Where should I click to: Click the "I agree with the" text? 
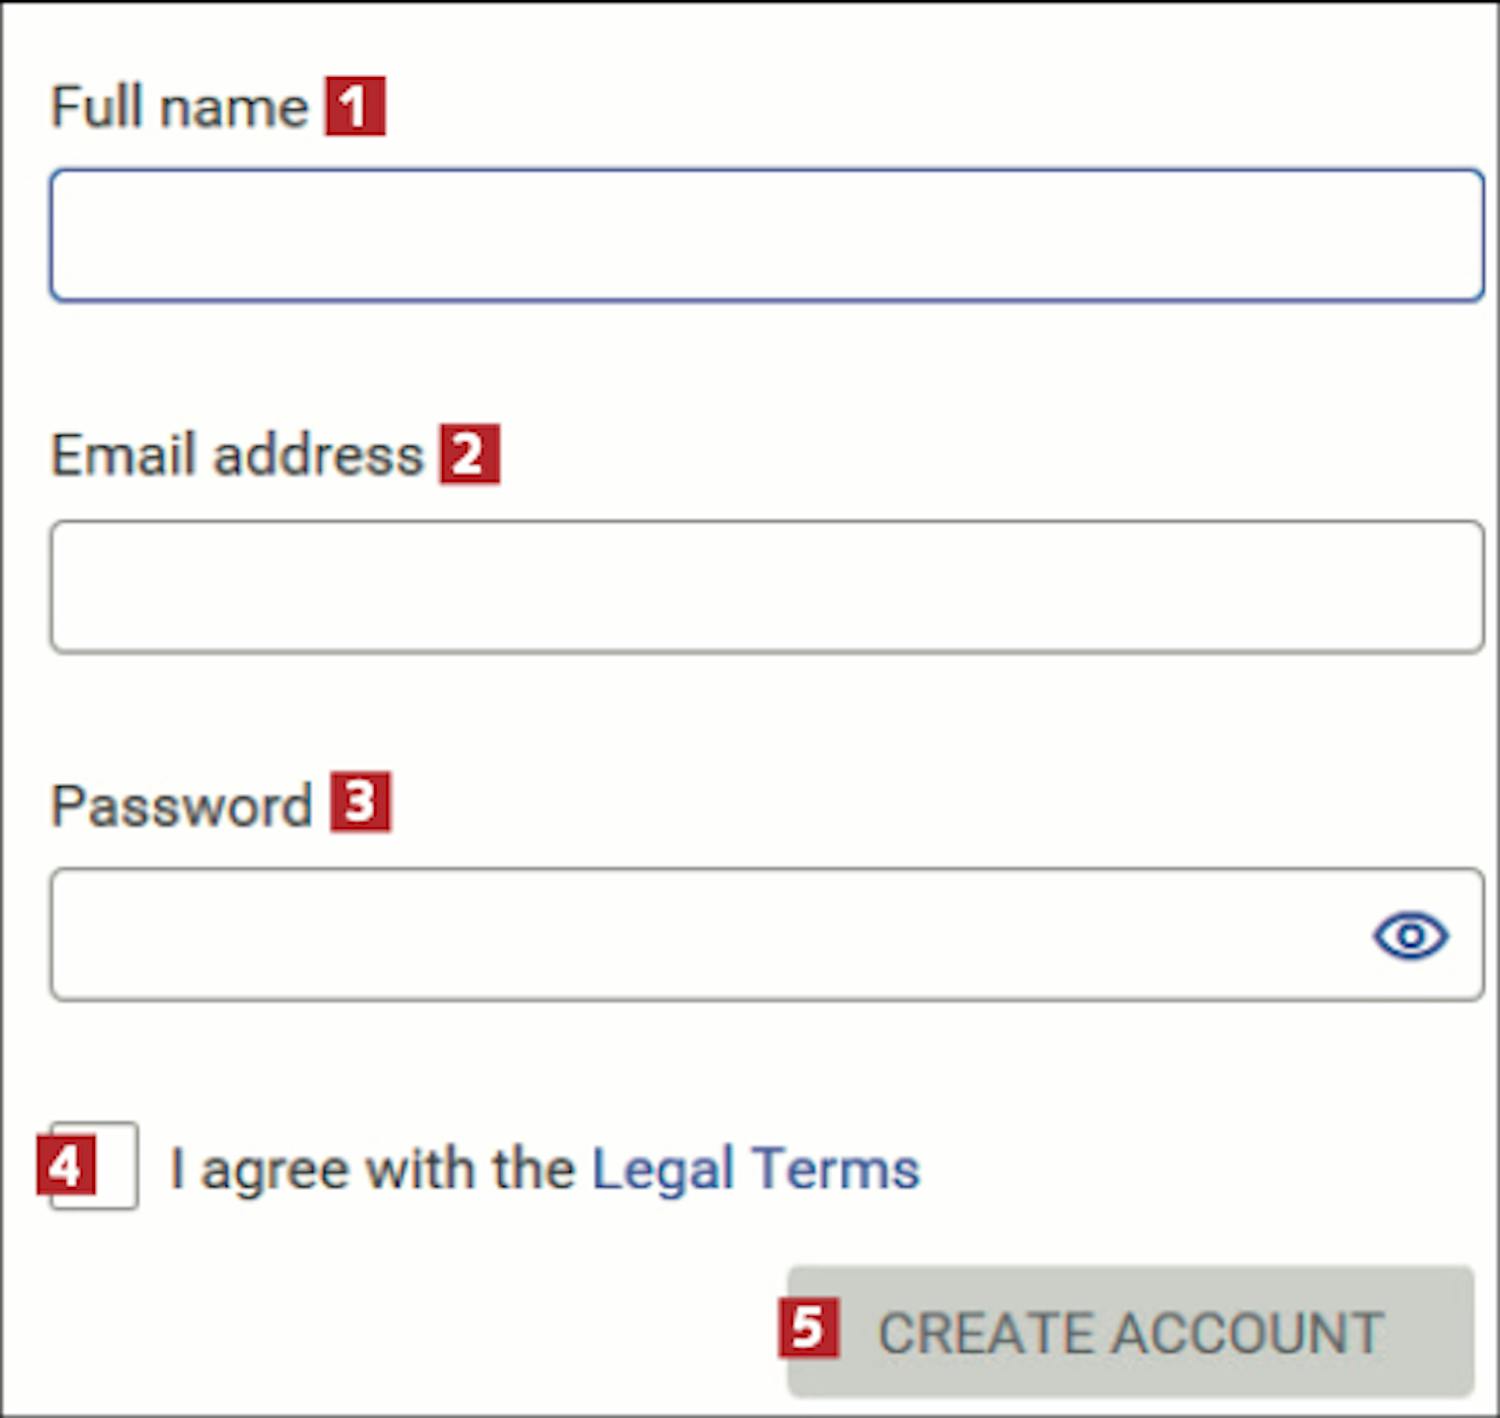(372, 1168)
